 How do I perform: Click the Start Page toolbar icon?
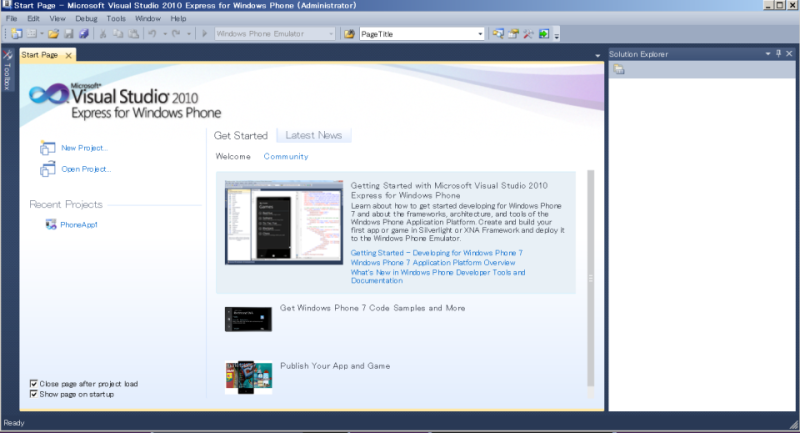544,34
